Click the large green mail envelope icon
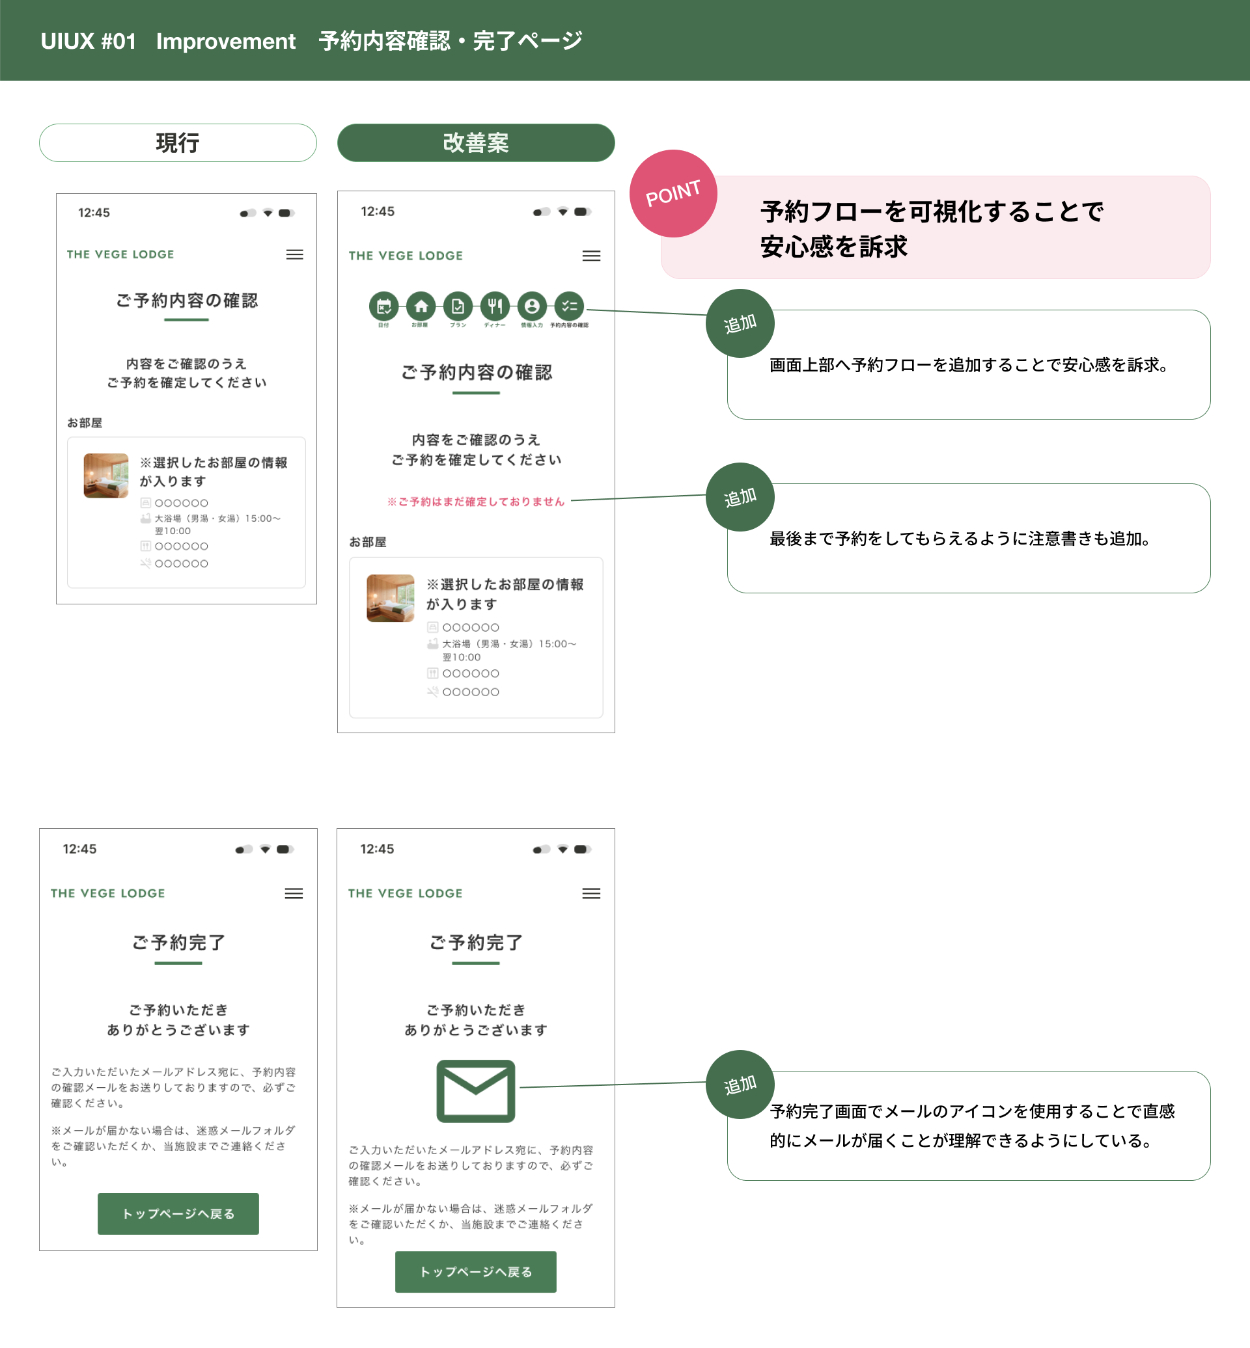This screenshot has height=1348, width=1250. (x=476, y=1091)
